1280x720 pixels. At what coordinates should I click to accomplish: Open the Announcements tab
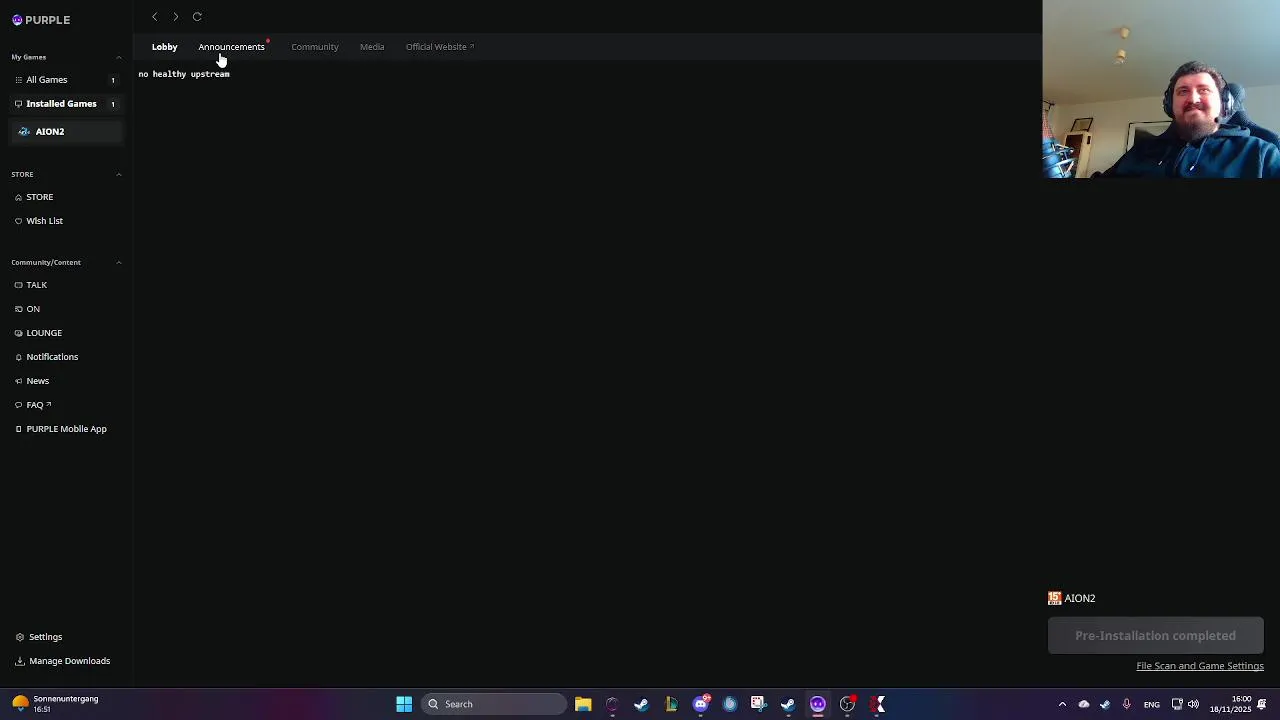coord(231,47)
